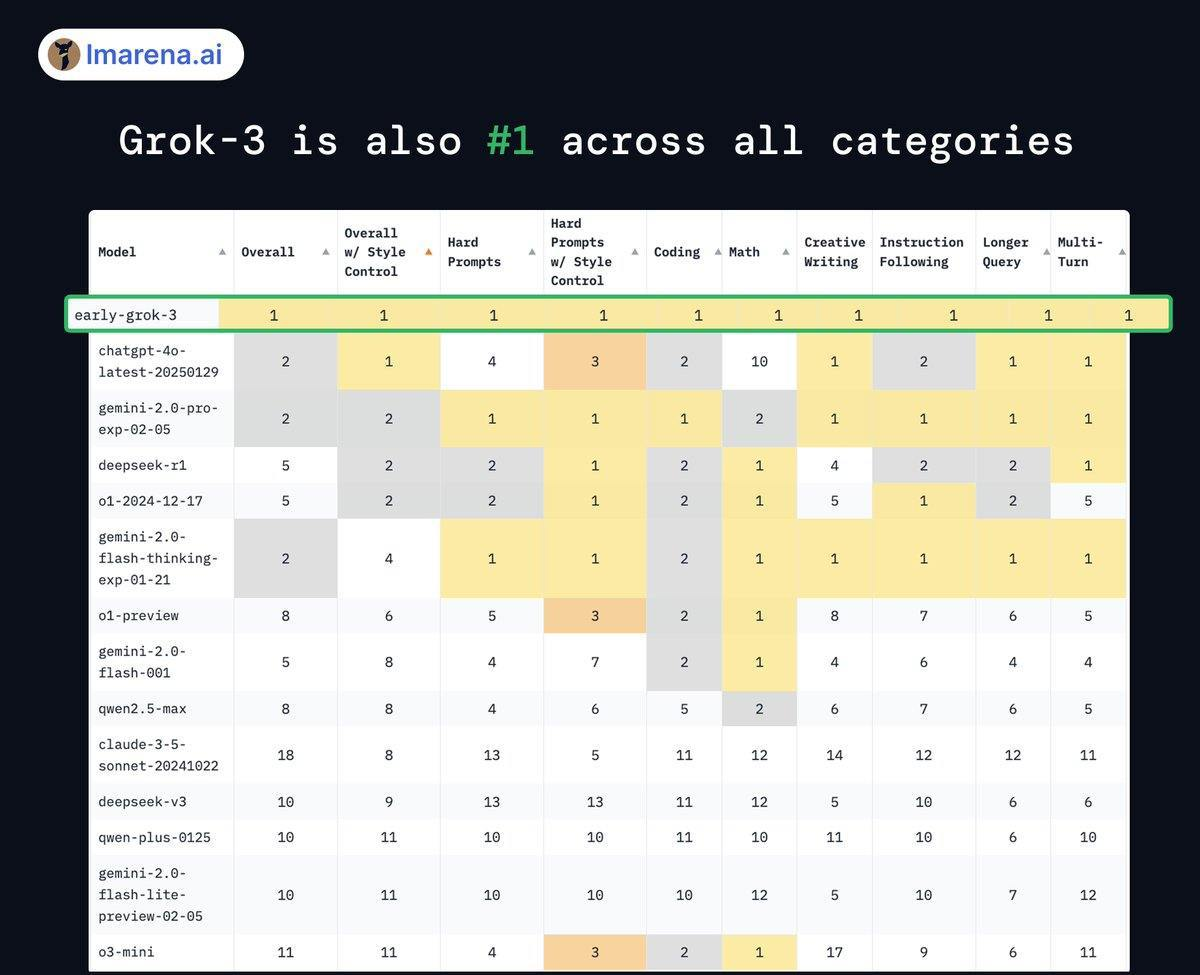Image resolution: width=1200 pixels, height=975 pixels.
Task: Sort the Multi-Turn column arrow
Action: coord(1121,252)
